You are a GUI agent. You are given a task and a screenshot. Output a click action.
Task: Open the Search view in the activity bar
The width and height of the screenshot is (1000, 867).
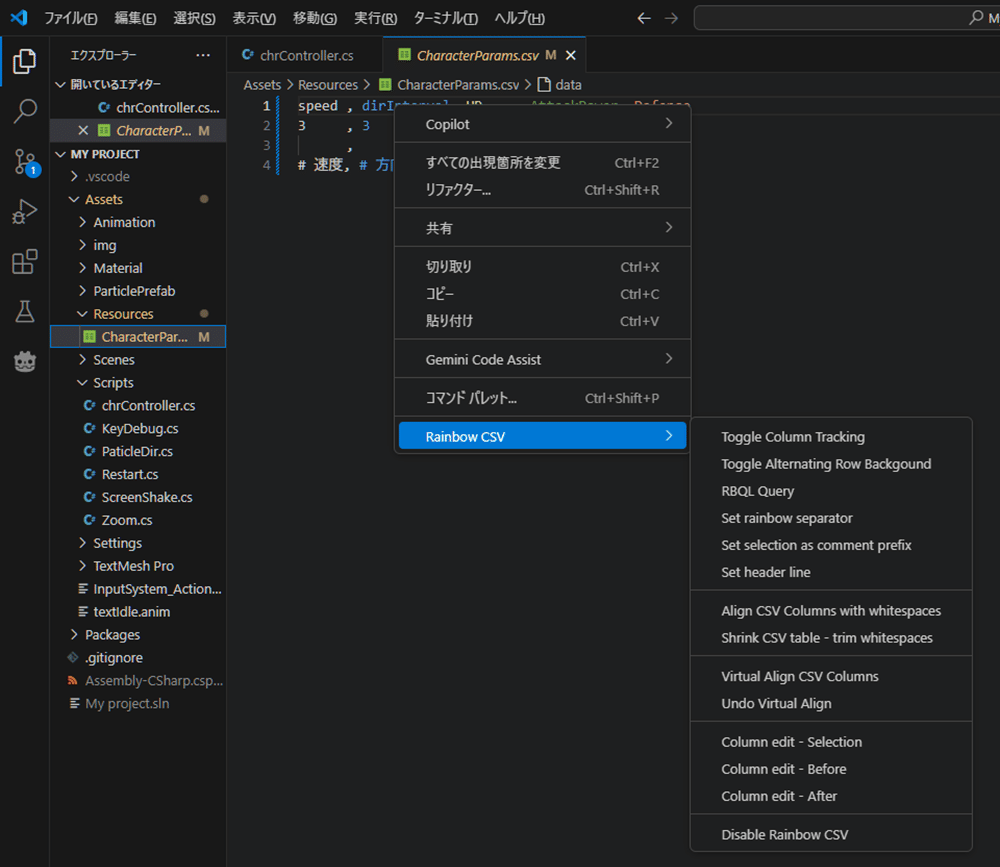tap(24, 112)
